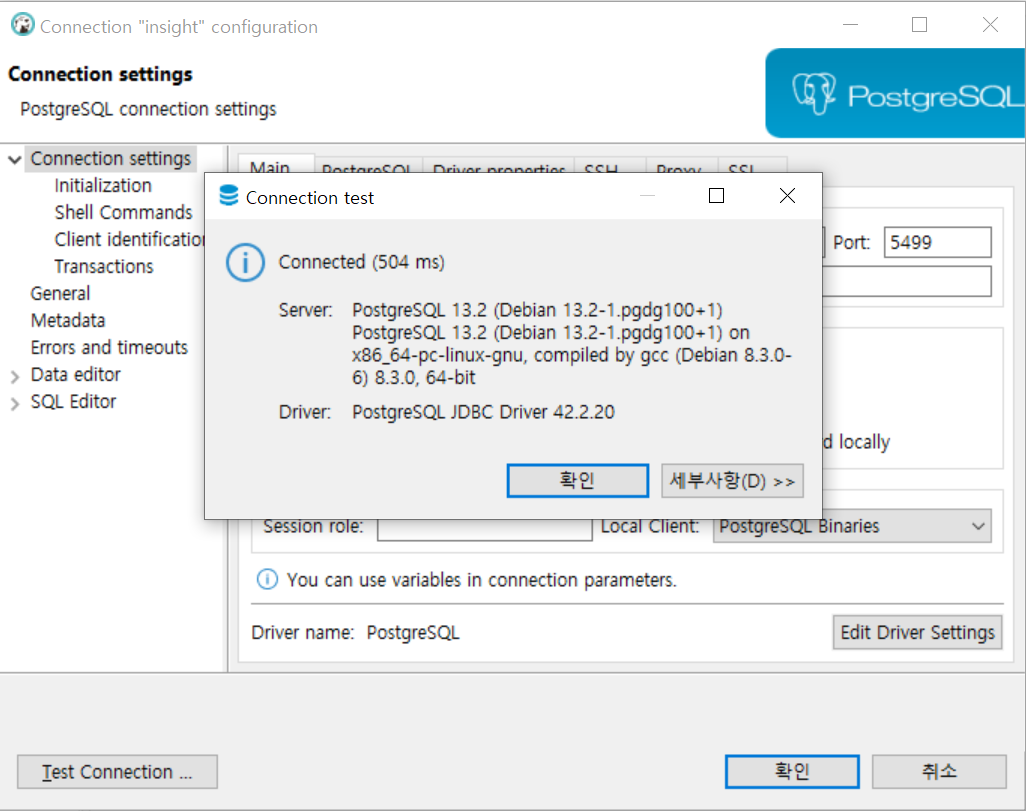The width and height of the screenshot is (1026, 811).
Task: Click 취소 cancel button
Action: point(939,772)
